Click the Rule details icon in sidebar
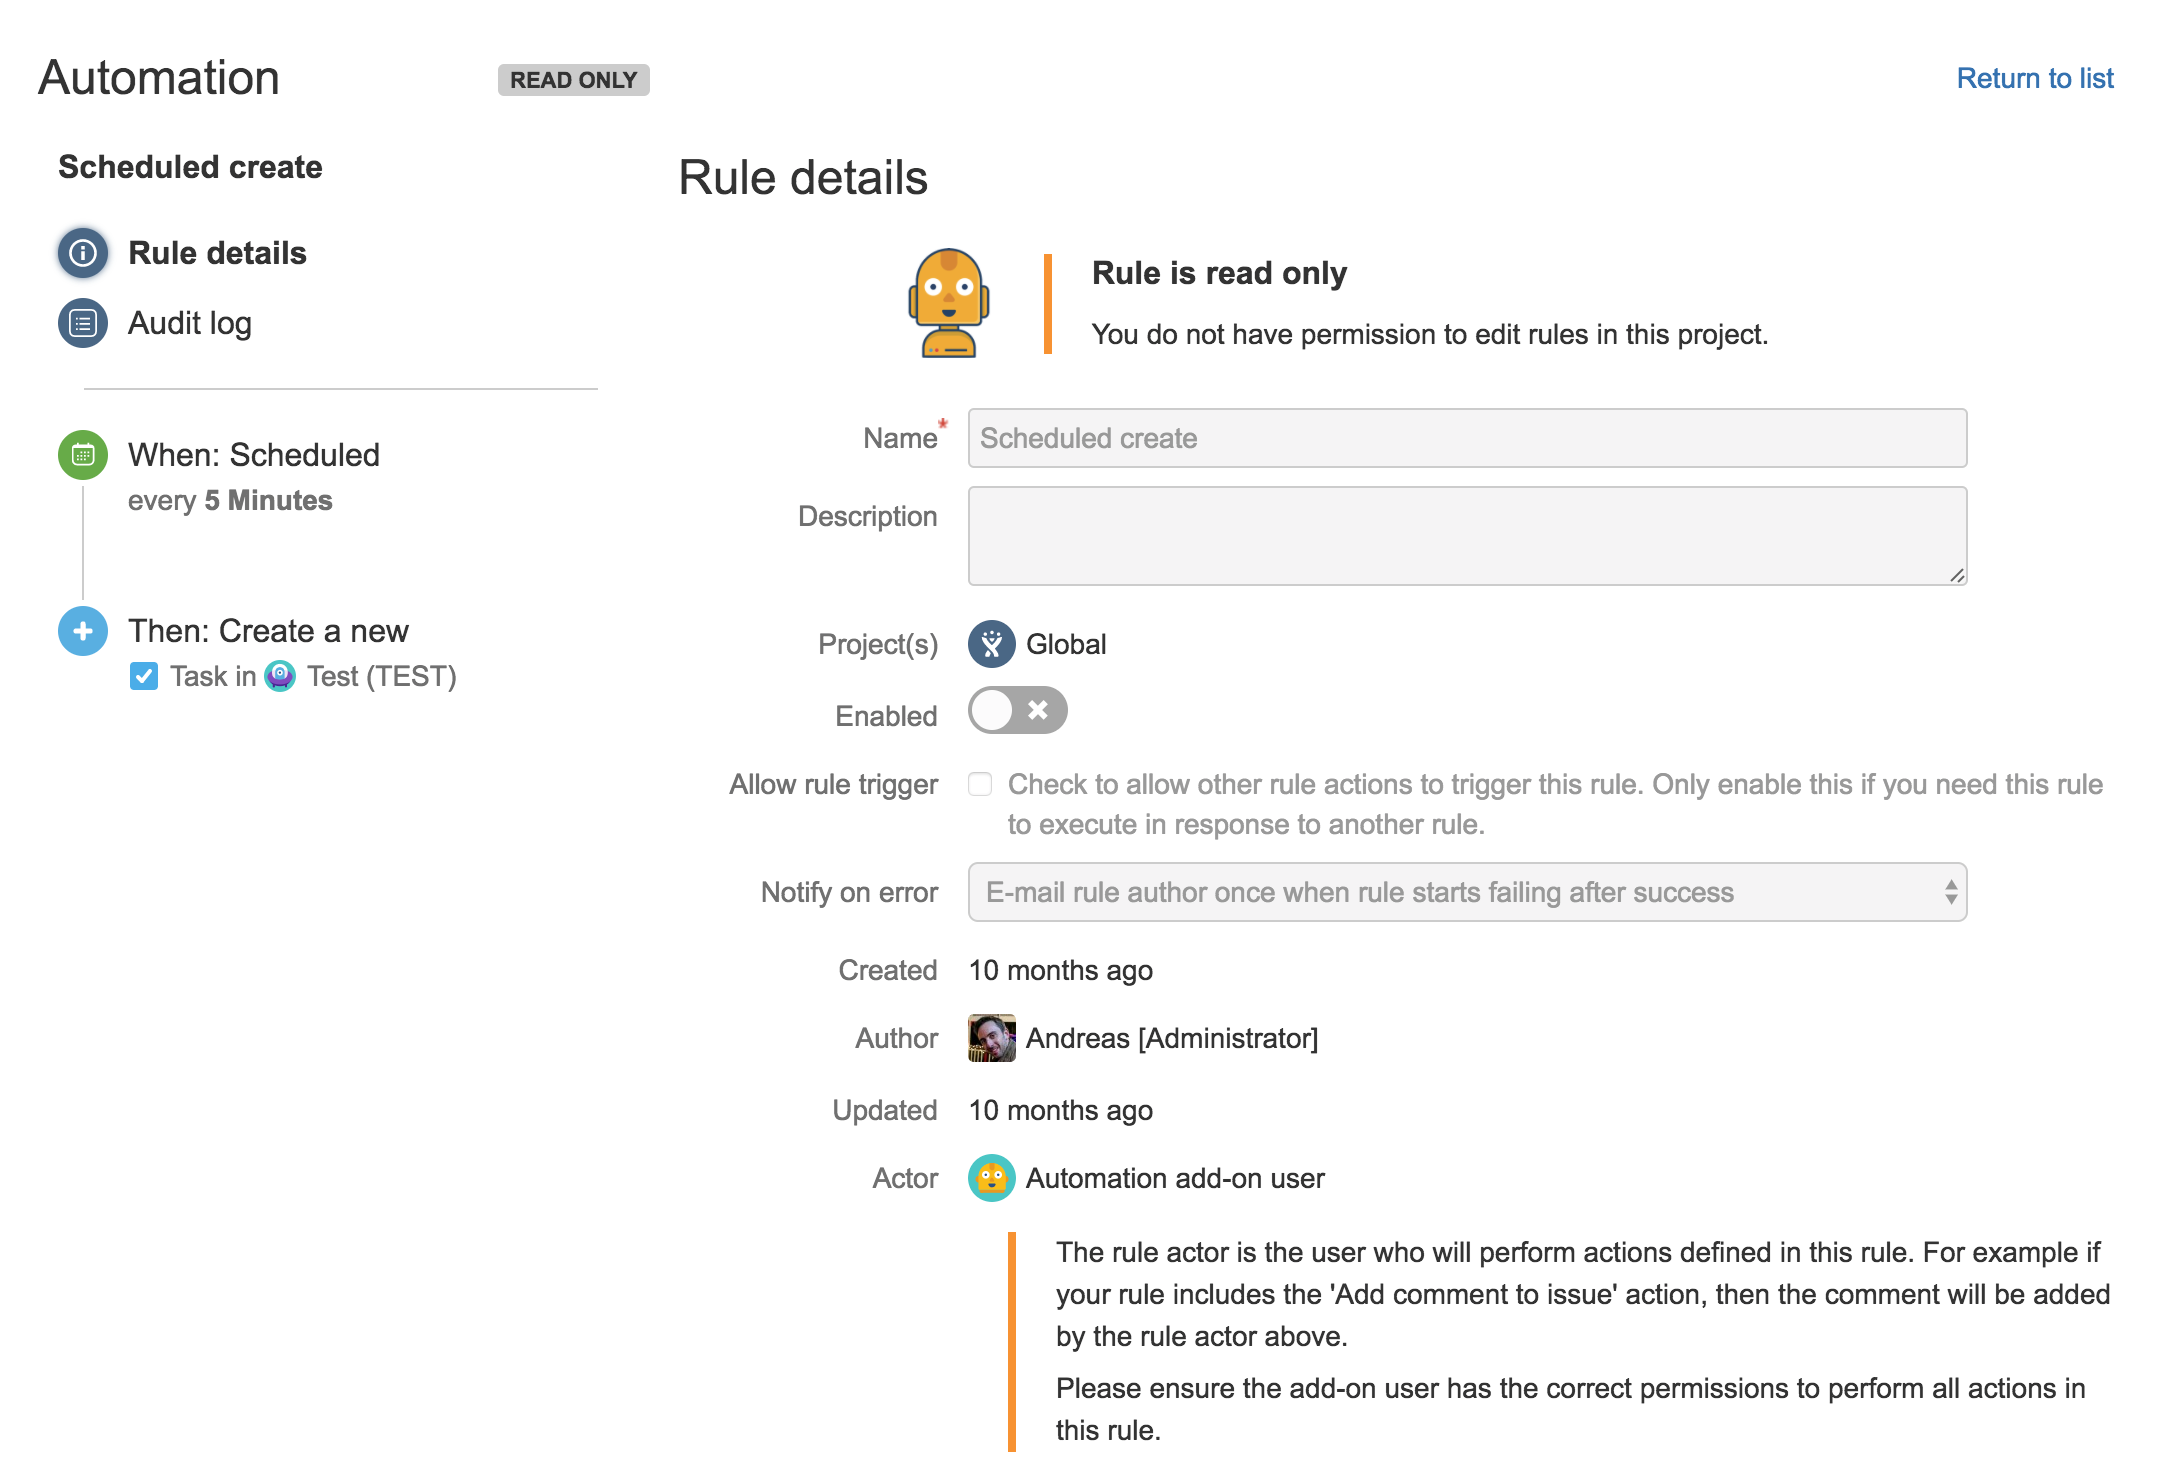 (85, 251)
